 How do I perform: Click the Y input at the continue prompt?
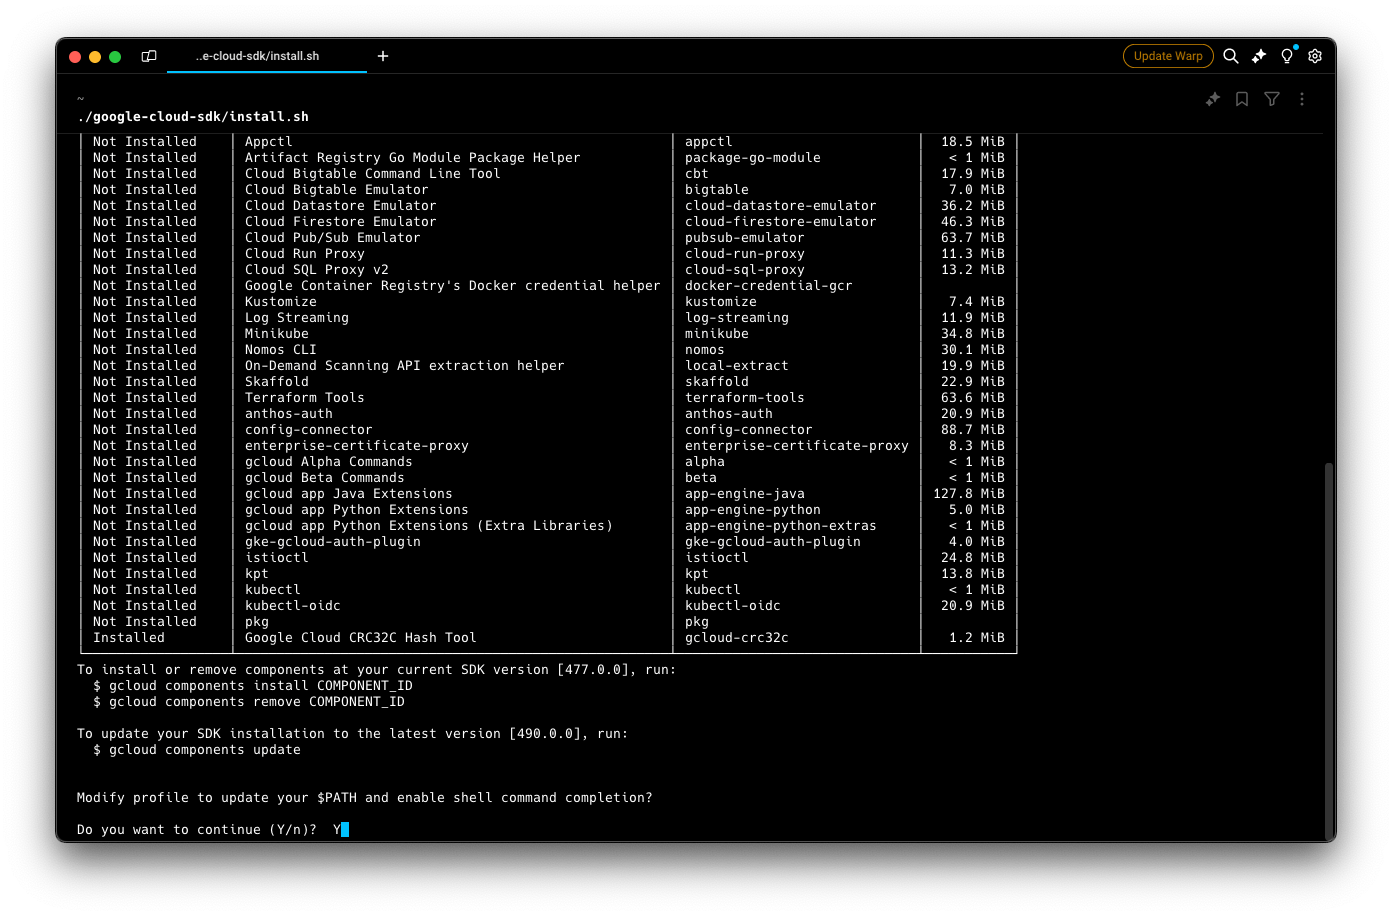[x=337, y=830]
